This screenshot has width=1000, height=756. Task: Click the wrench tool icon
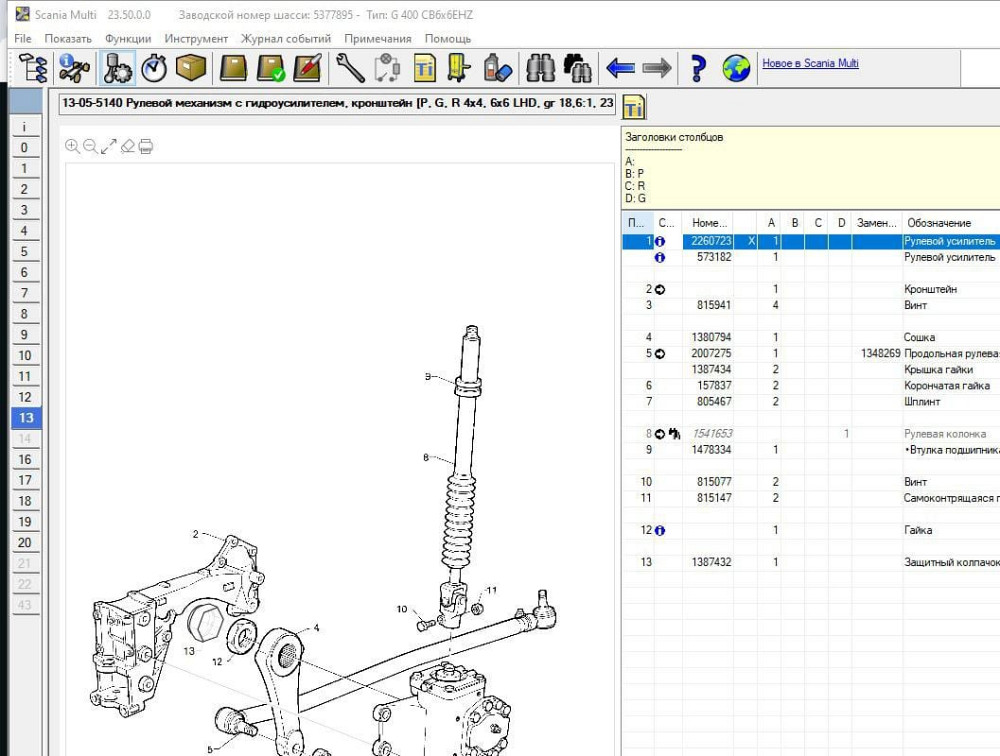[x=350, y=68]
